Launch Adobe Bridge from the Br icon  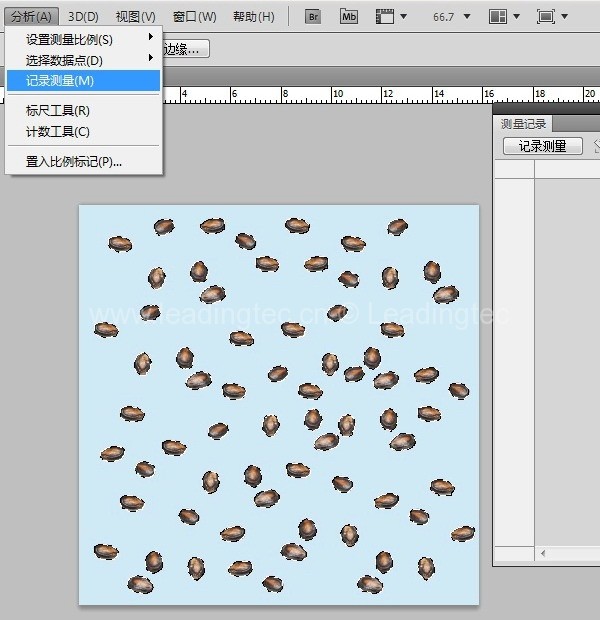coord(313,17)
